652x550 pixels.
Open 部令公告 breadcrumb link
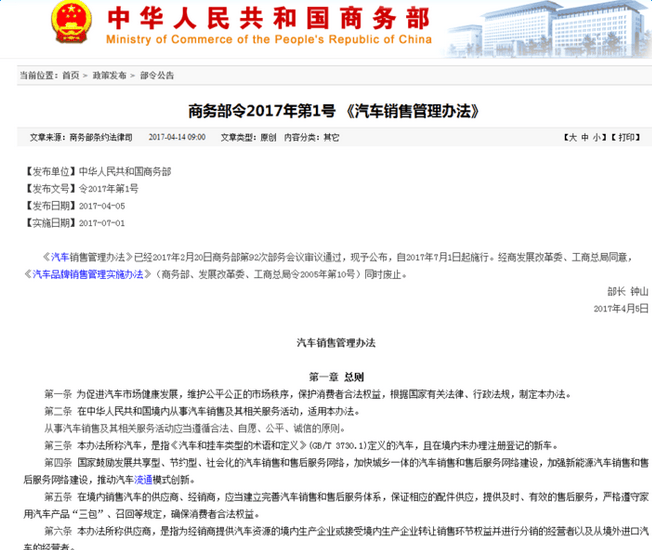pyautogui.click(x=157, y=75)
